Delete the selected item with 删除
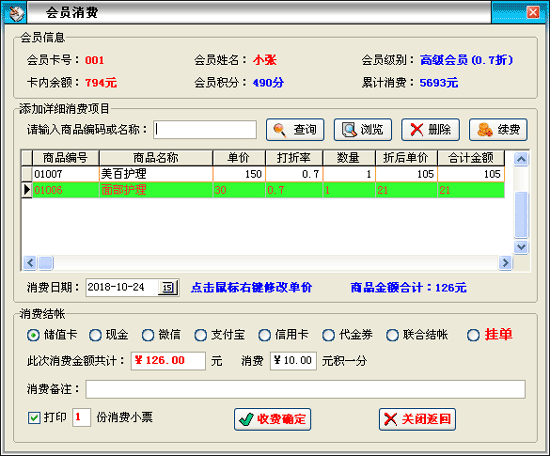550x456 pixels. pos(430,129)
